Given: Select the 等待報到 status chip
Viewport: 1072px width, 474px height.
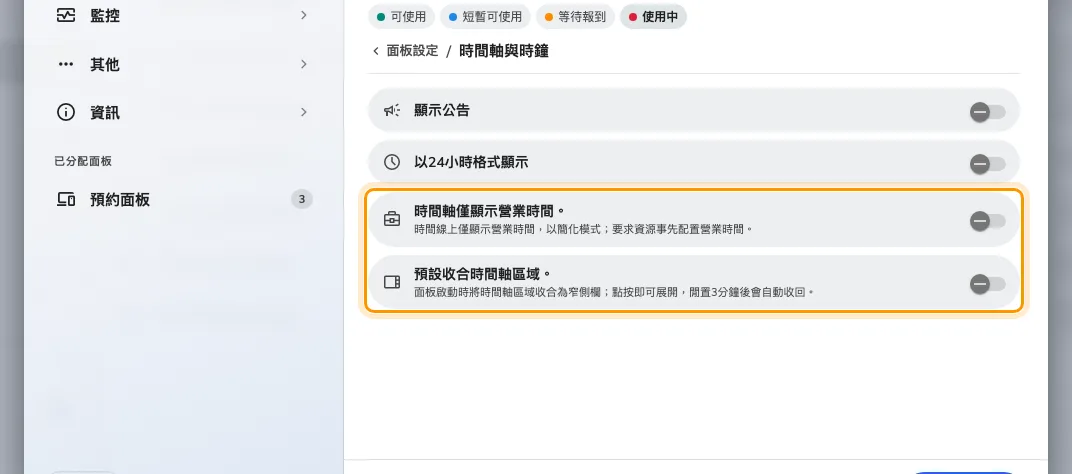Looking at the screenshot, I should [575, 17].
